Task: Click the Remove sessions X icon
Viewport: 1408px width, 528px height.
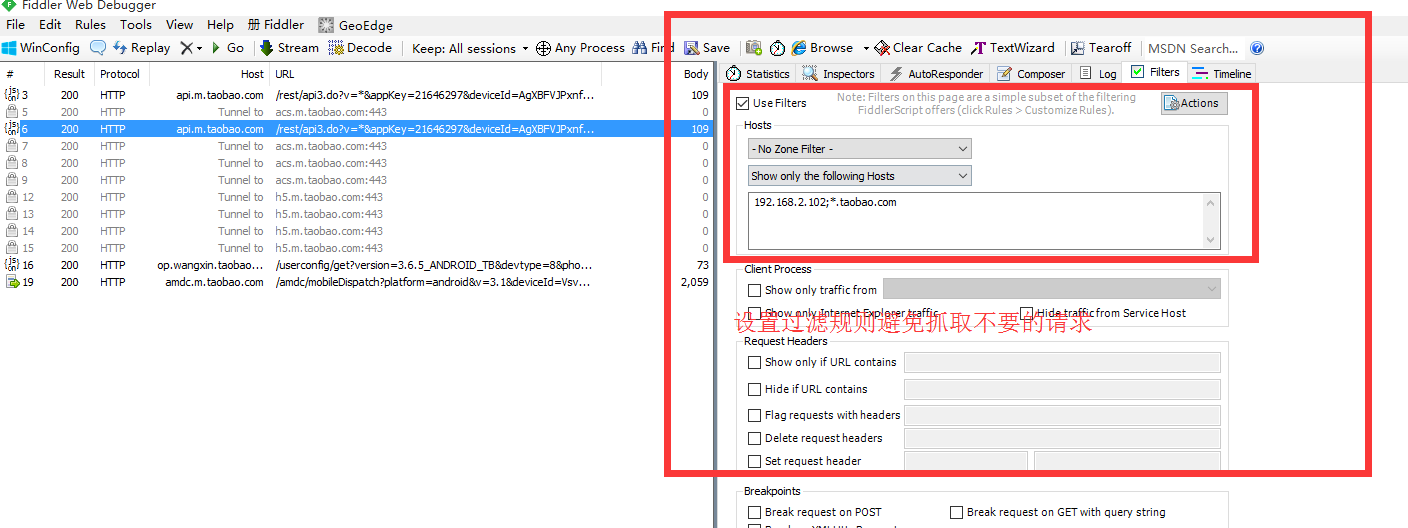Action: click(x=186, y=48)
